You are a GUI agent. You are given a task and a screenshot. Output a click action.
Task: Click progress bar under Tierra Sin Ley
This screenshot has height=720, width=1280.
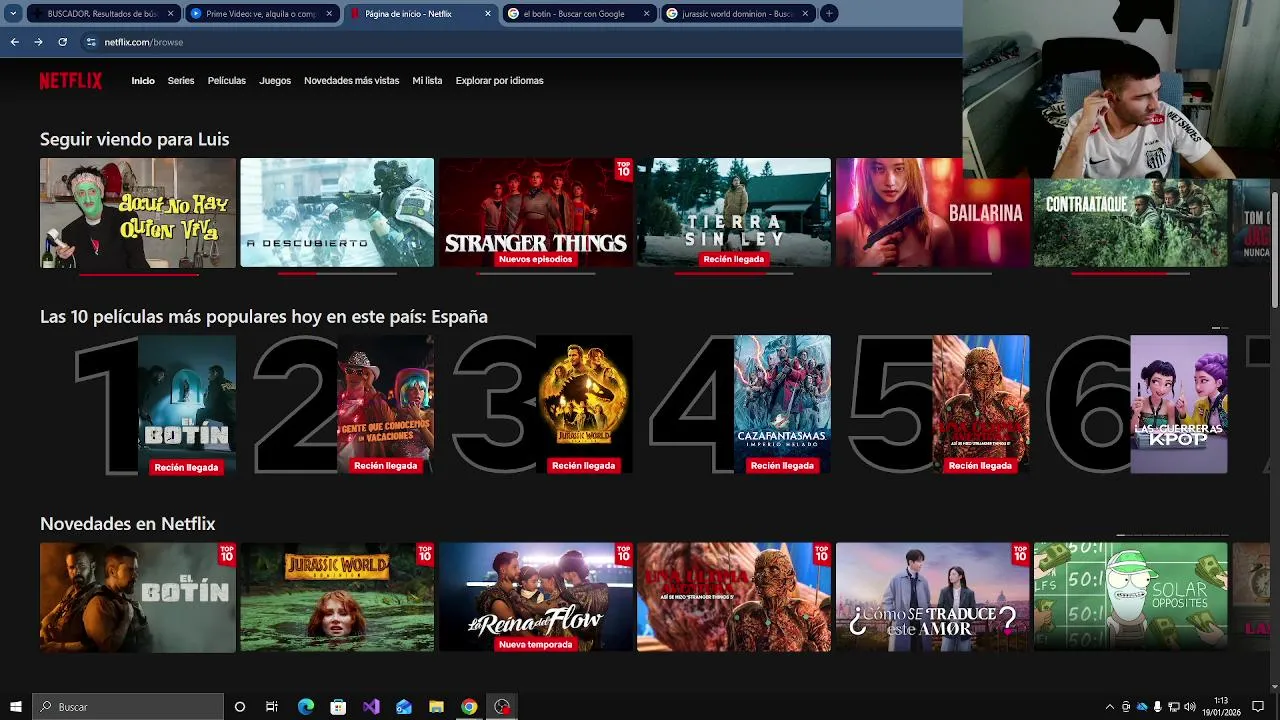click(734, 273)
